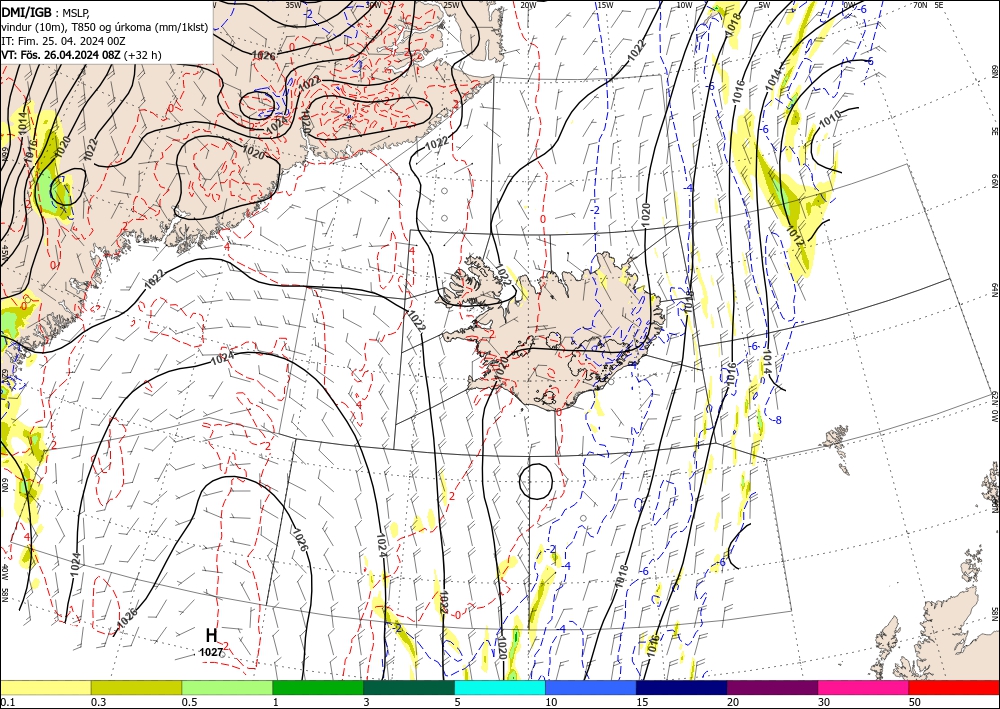Click the closed circular isobar south of Iceland
Image resolution: width=1000 pixels, height=709 pixels.
click(x=536, y=481)
